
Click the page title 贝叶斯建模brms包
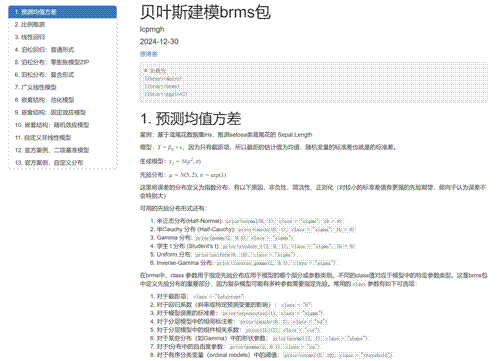click(205, 13)
